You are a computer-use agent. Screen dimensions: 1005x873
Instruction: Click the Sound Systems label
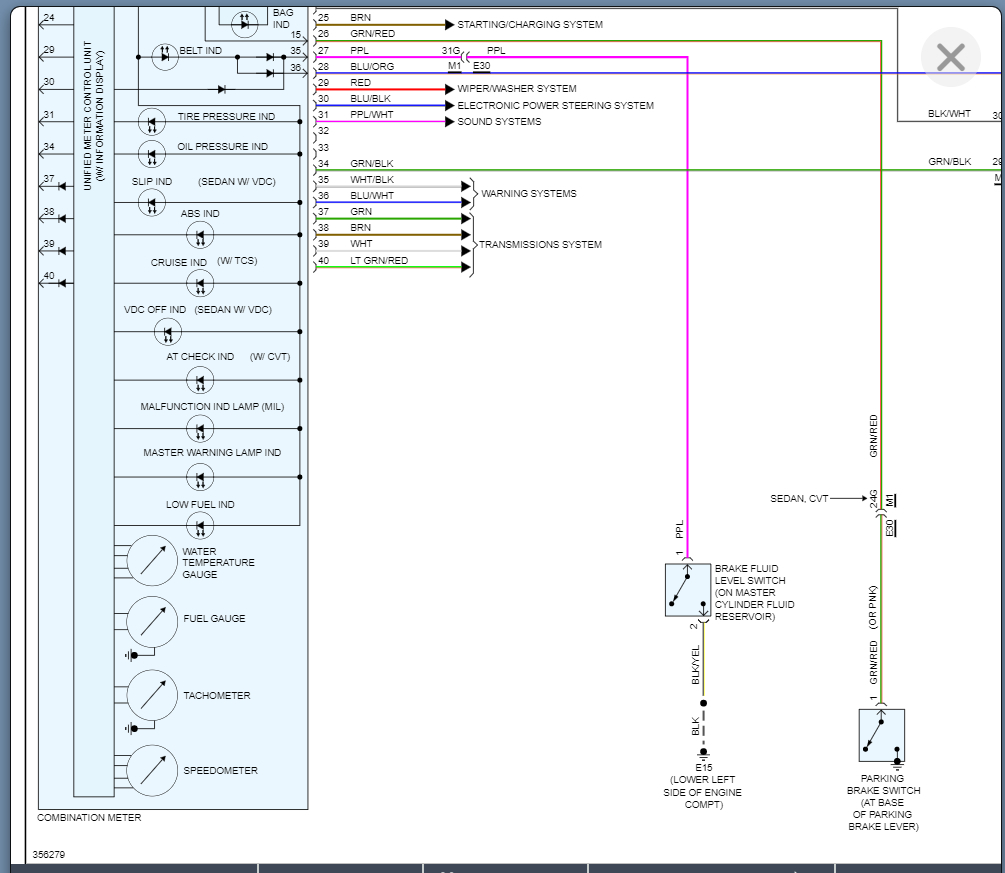[499, 121]
